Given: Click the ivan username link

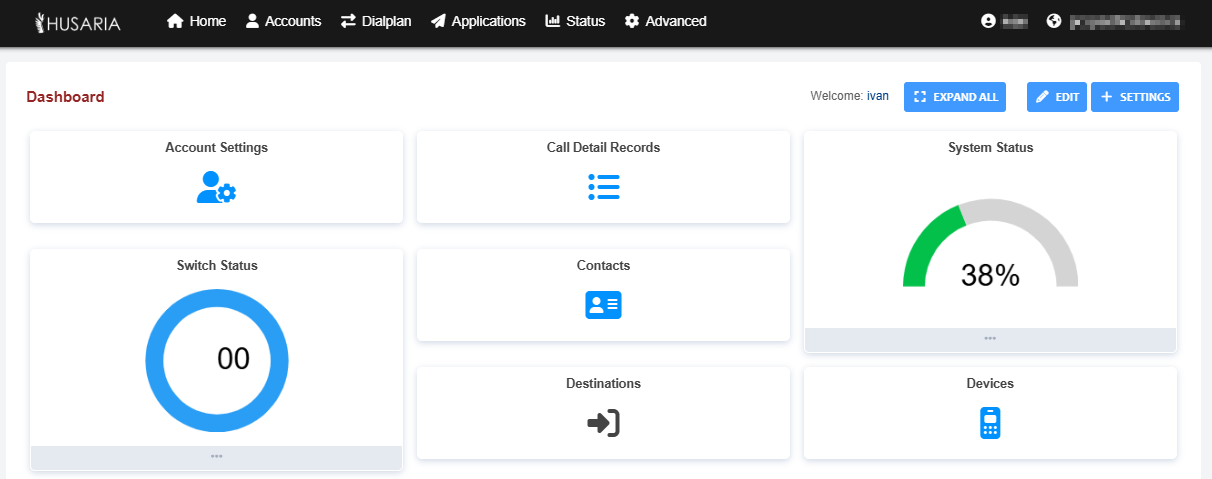Looking at the screenshot, I should pos(878,97).
